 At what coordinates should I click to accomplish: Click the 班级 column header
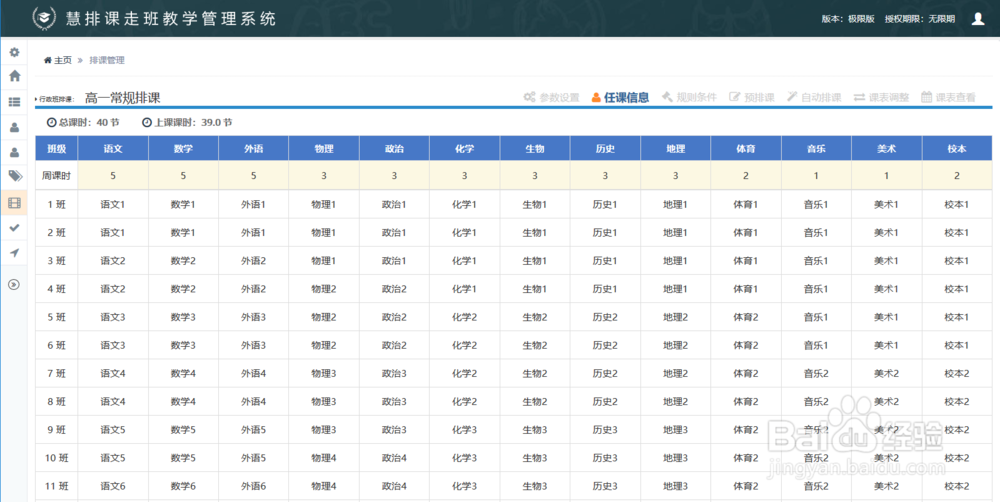click(x=57, y=149)
